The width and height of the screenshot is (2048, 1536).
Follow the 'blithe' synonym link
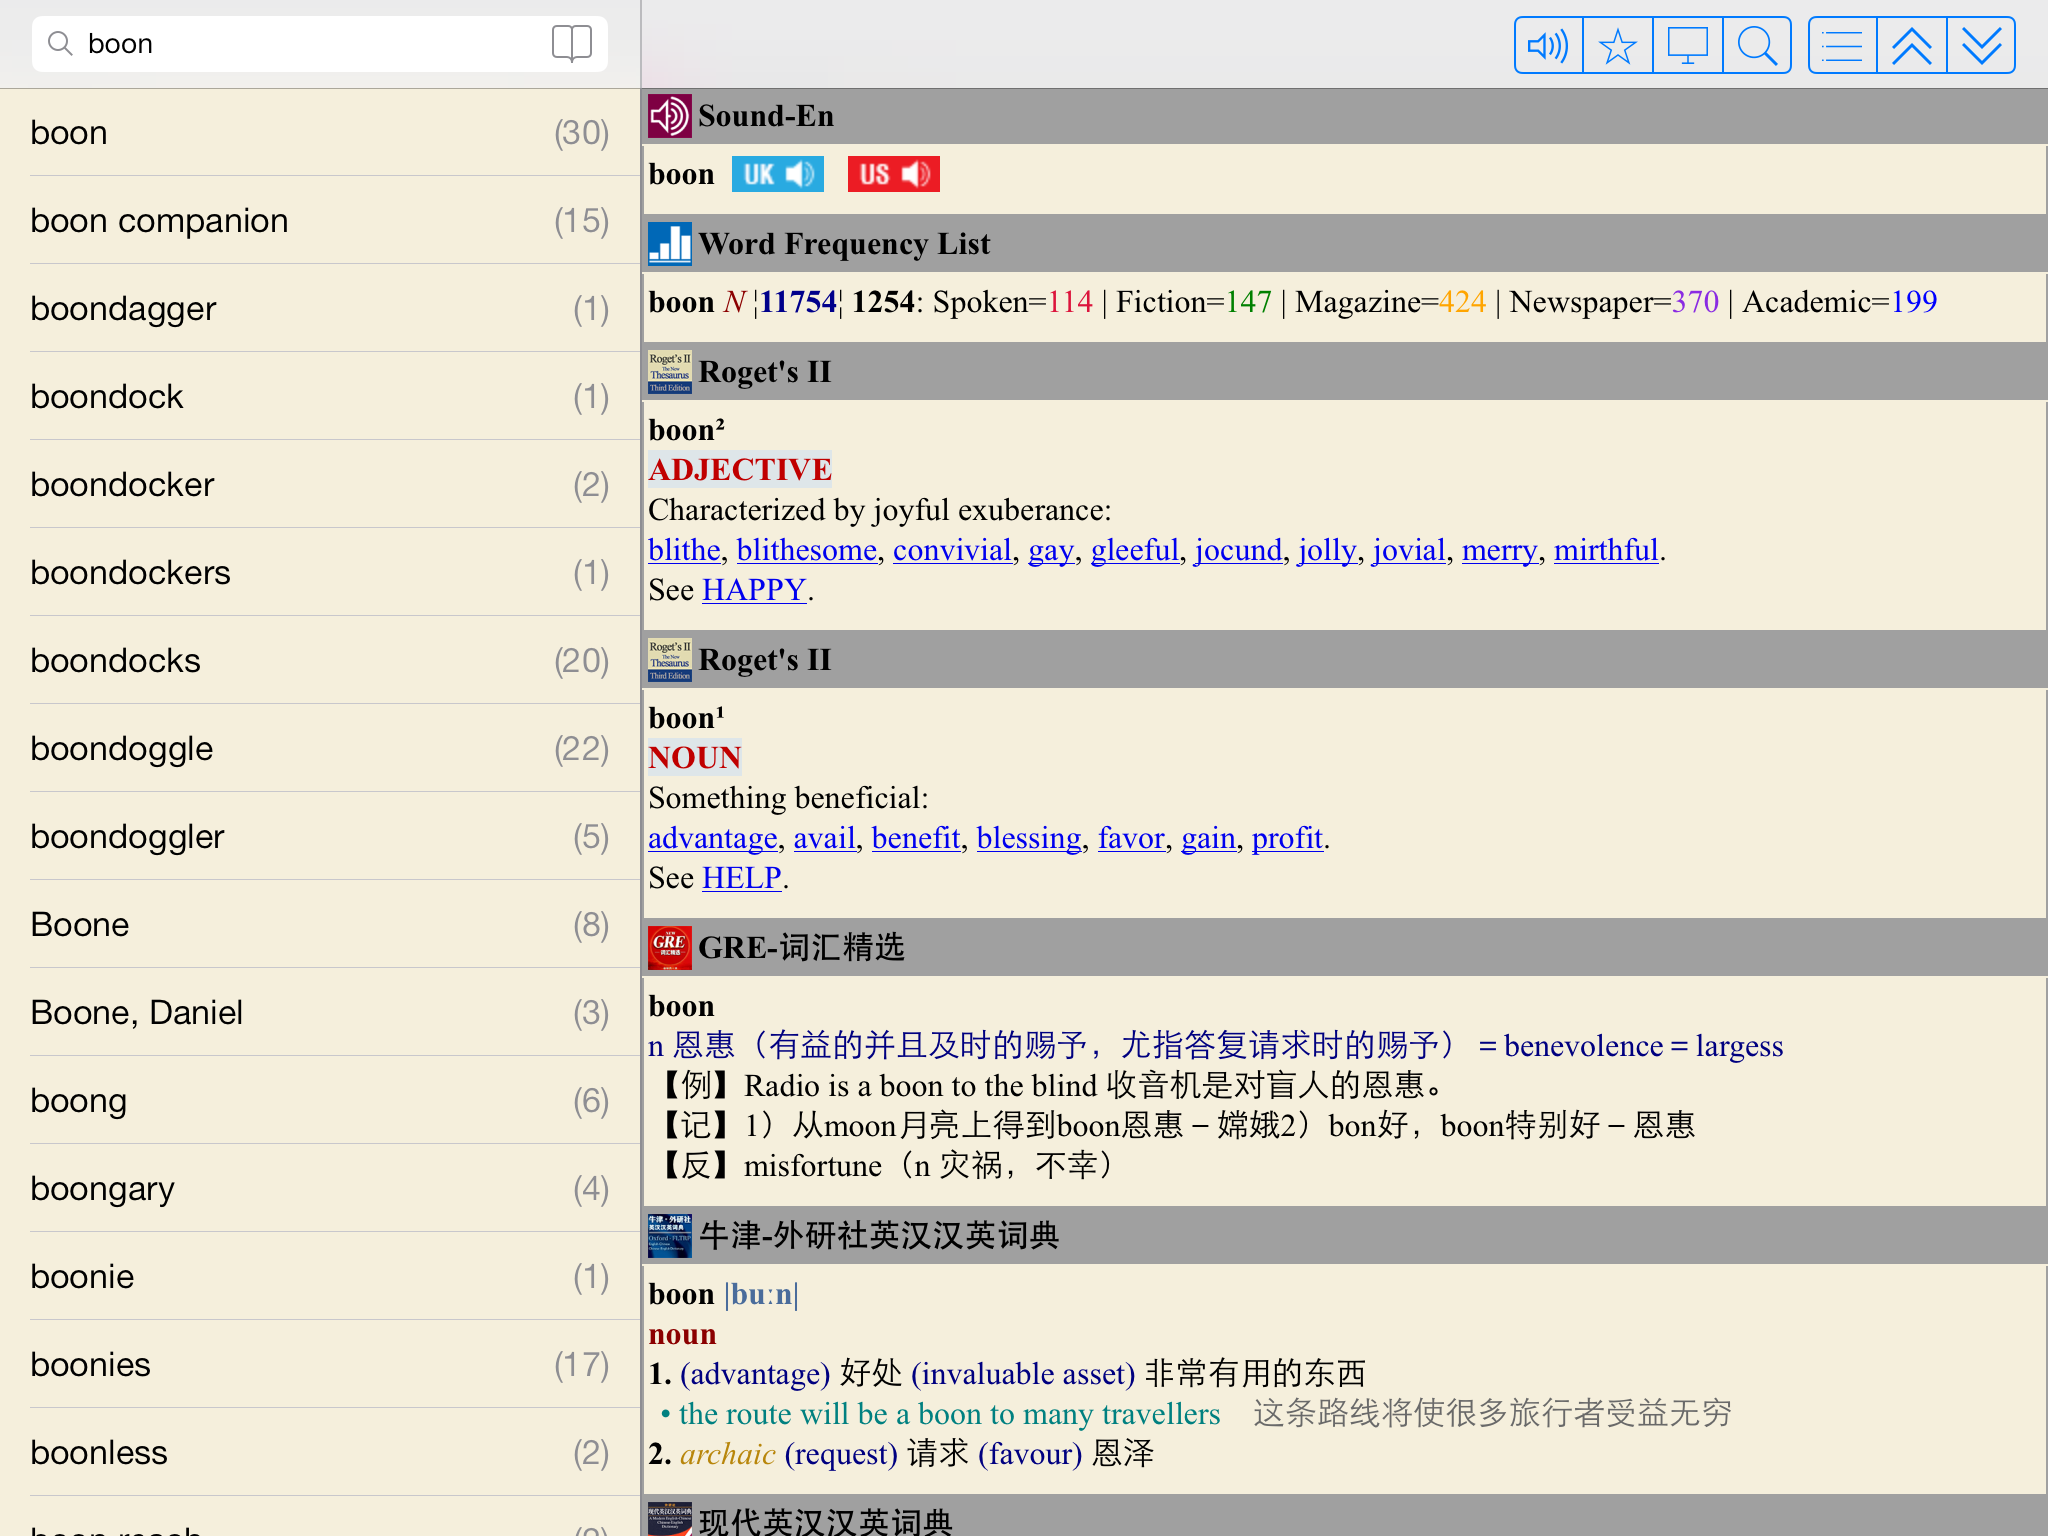(684, 550)
